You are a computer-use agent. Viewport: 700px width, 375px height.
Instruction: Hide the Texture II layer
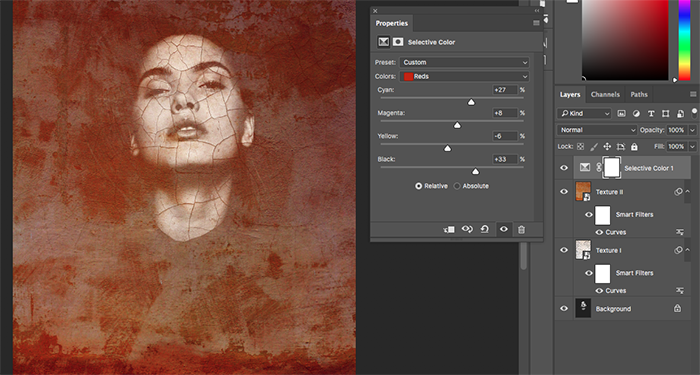pos(564,192)
